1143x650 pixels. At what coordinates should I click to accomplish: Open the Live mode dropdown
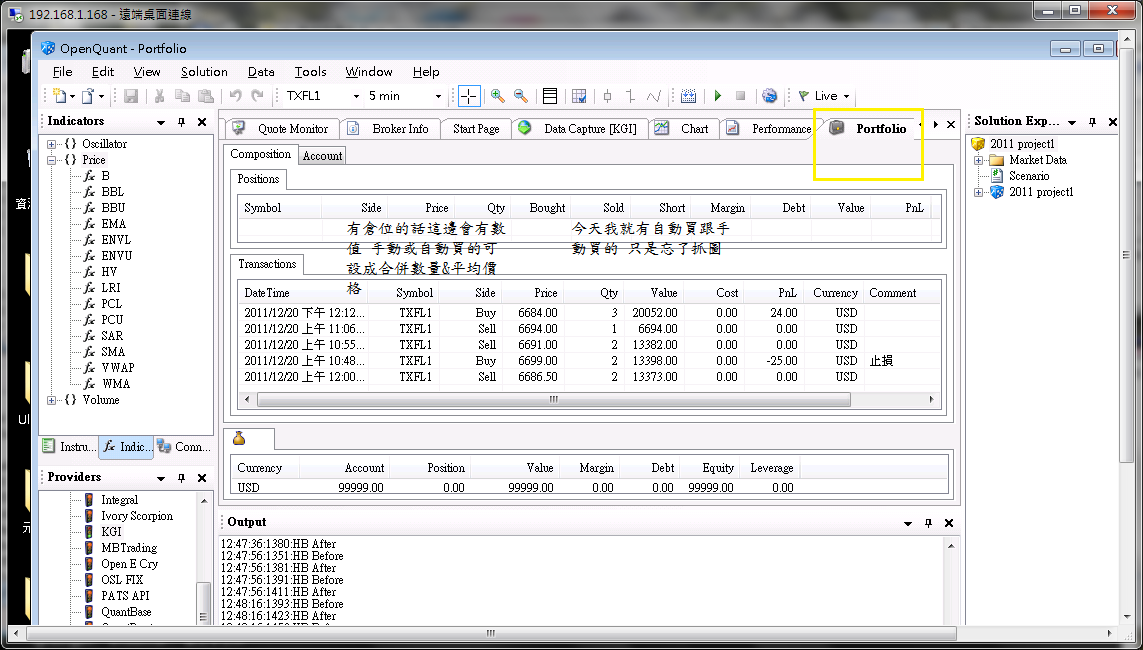846,96
